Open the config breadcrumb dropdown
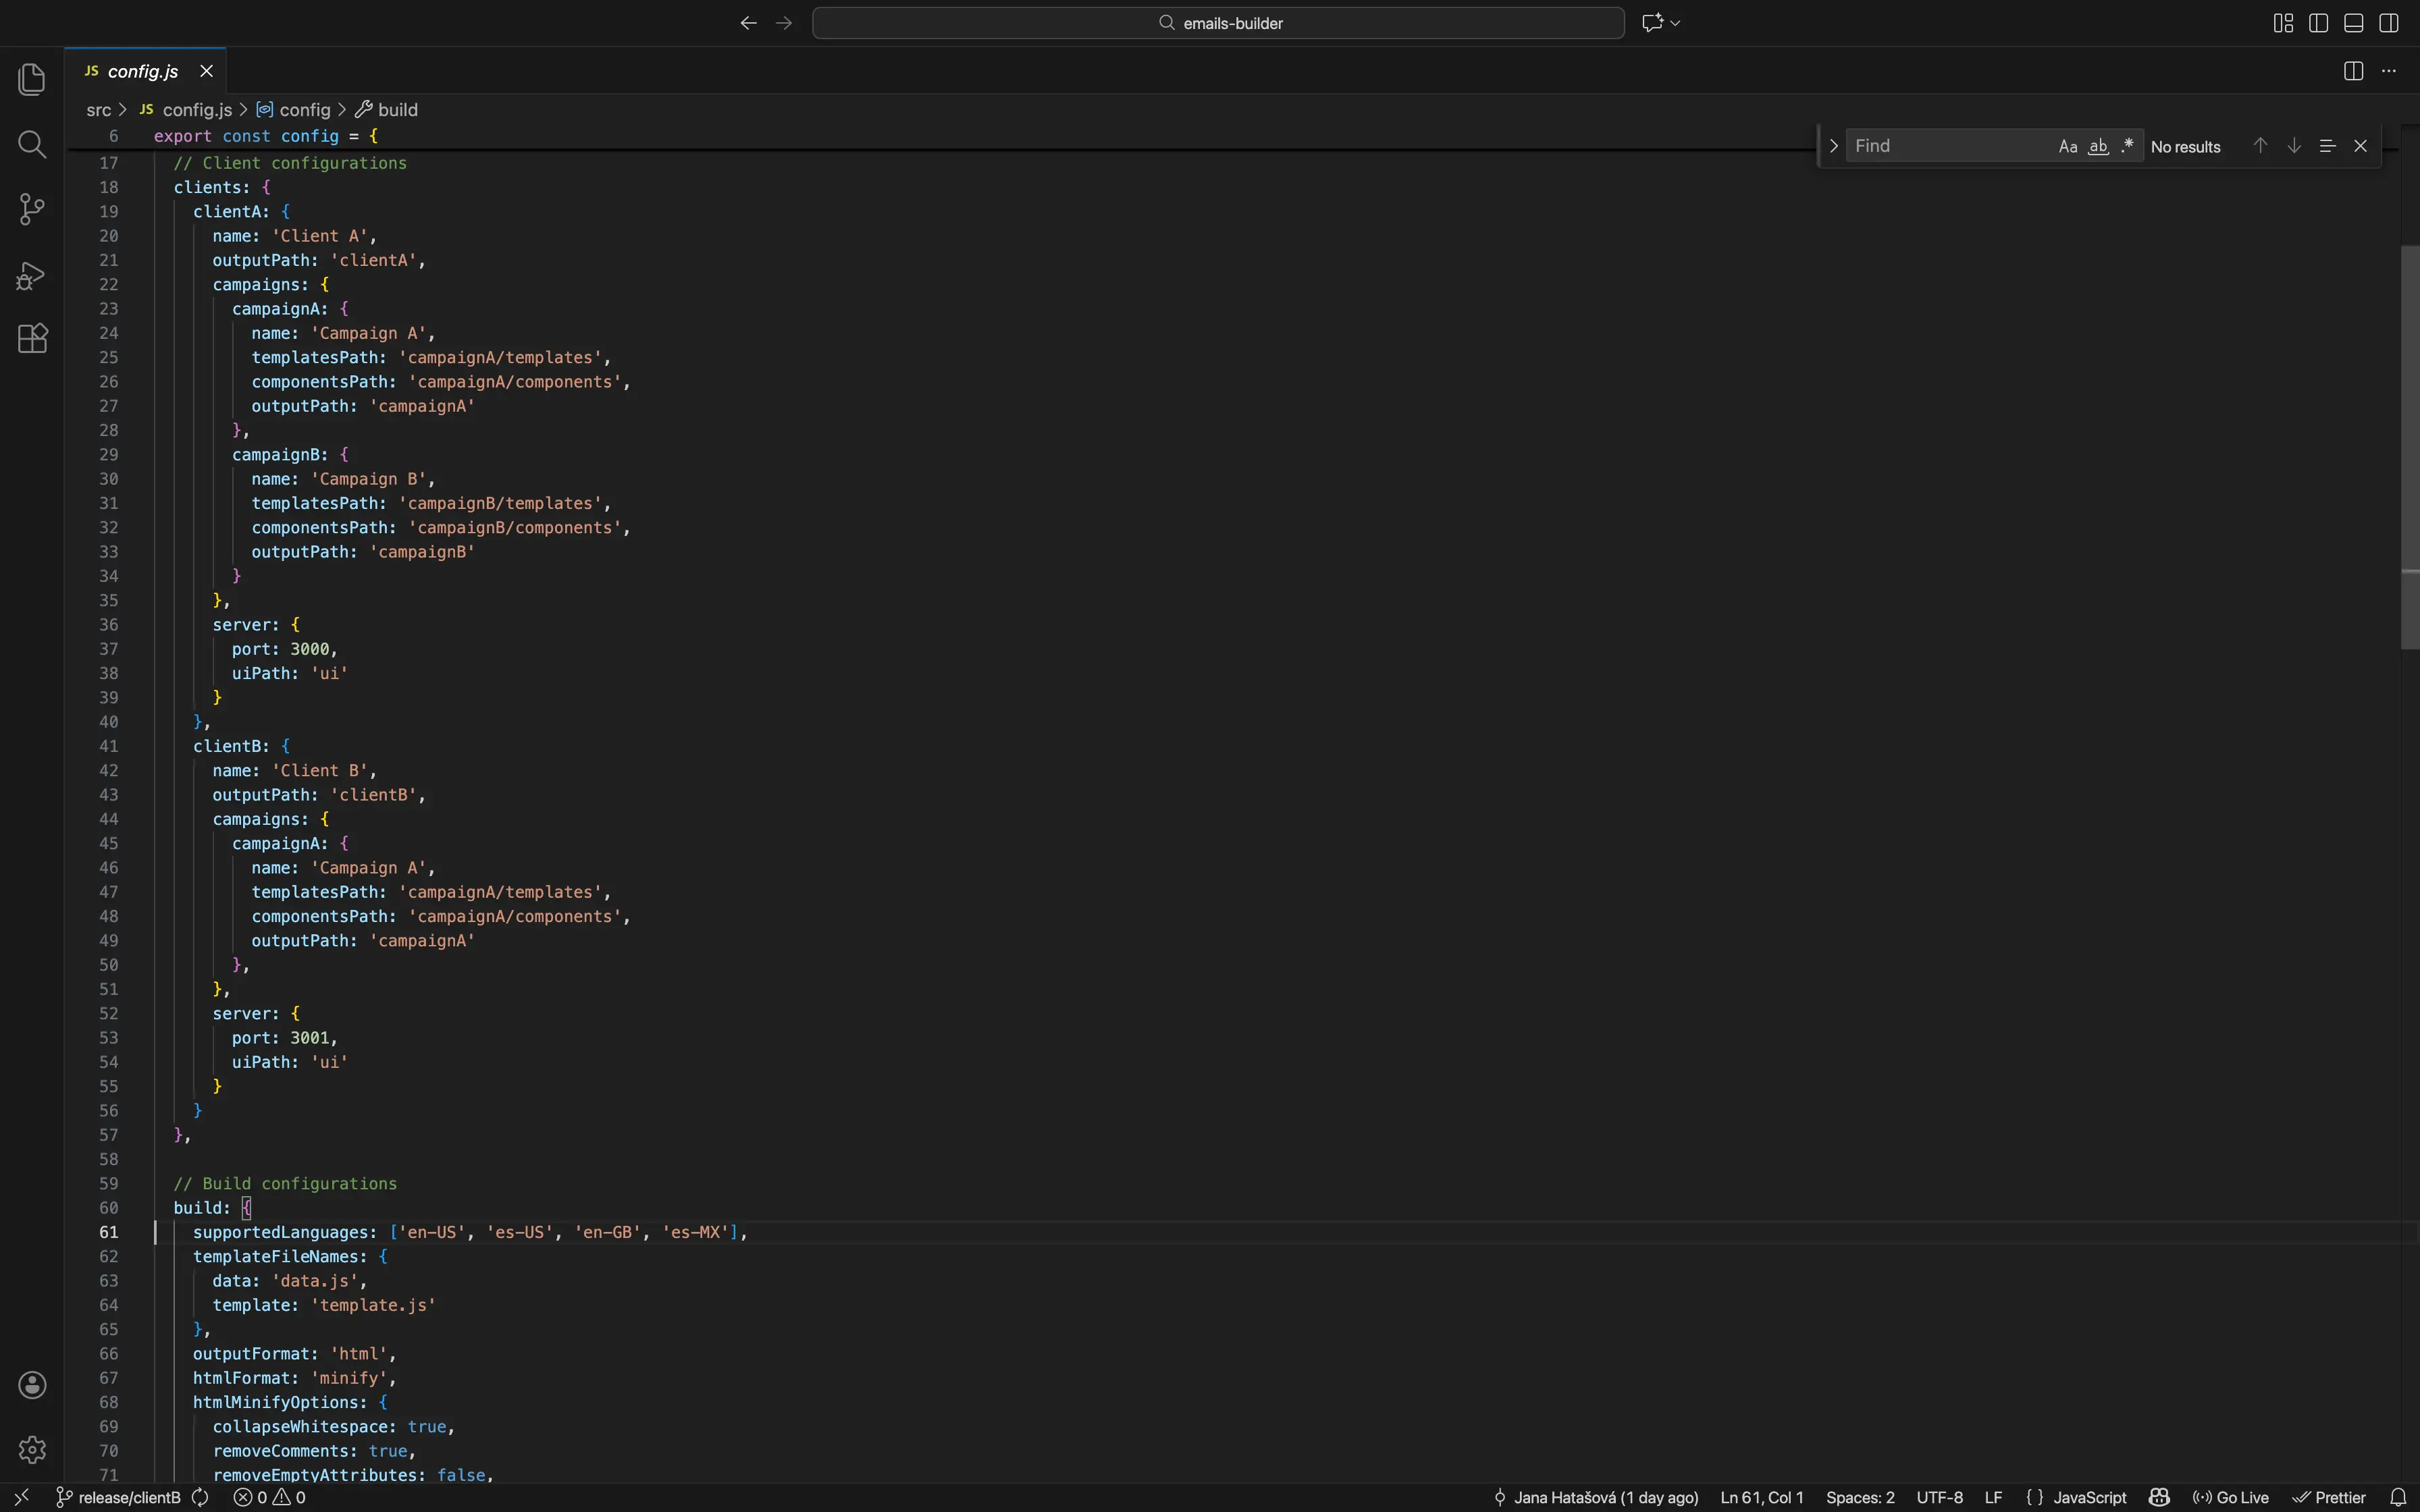This screenshot has height=1512, width=2420. tap(301, 110)
